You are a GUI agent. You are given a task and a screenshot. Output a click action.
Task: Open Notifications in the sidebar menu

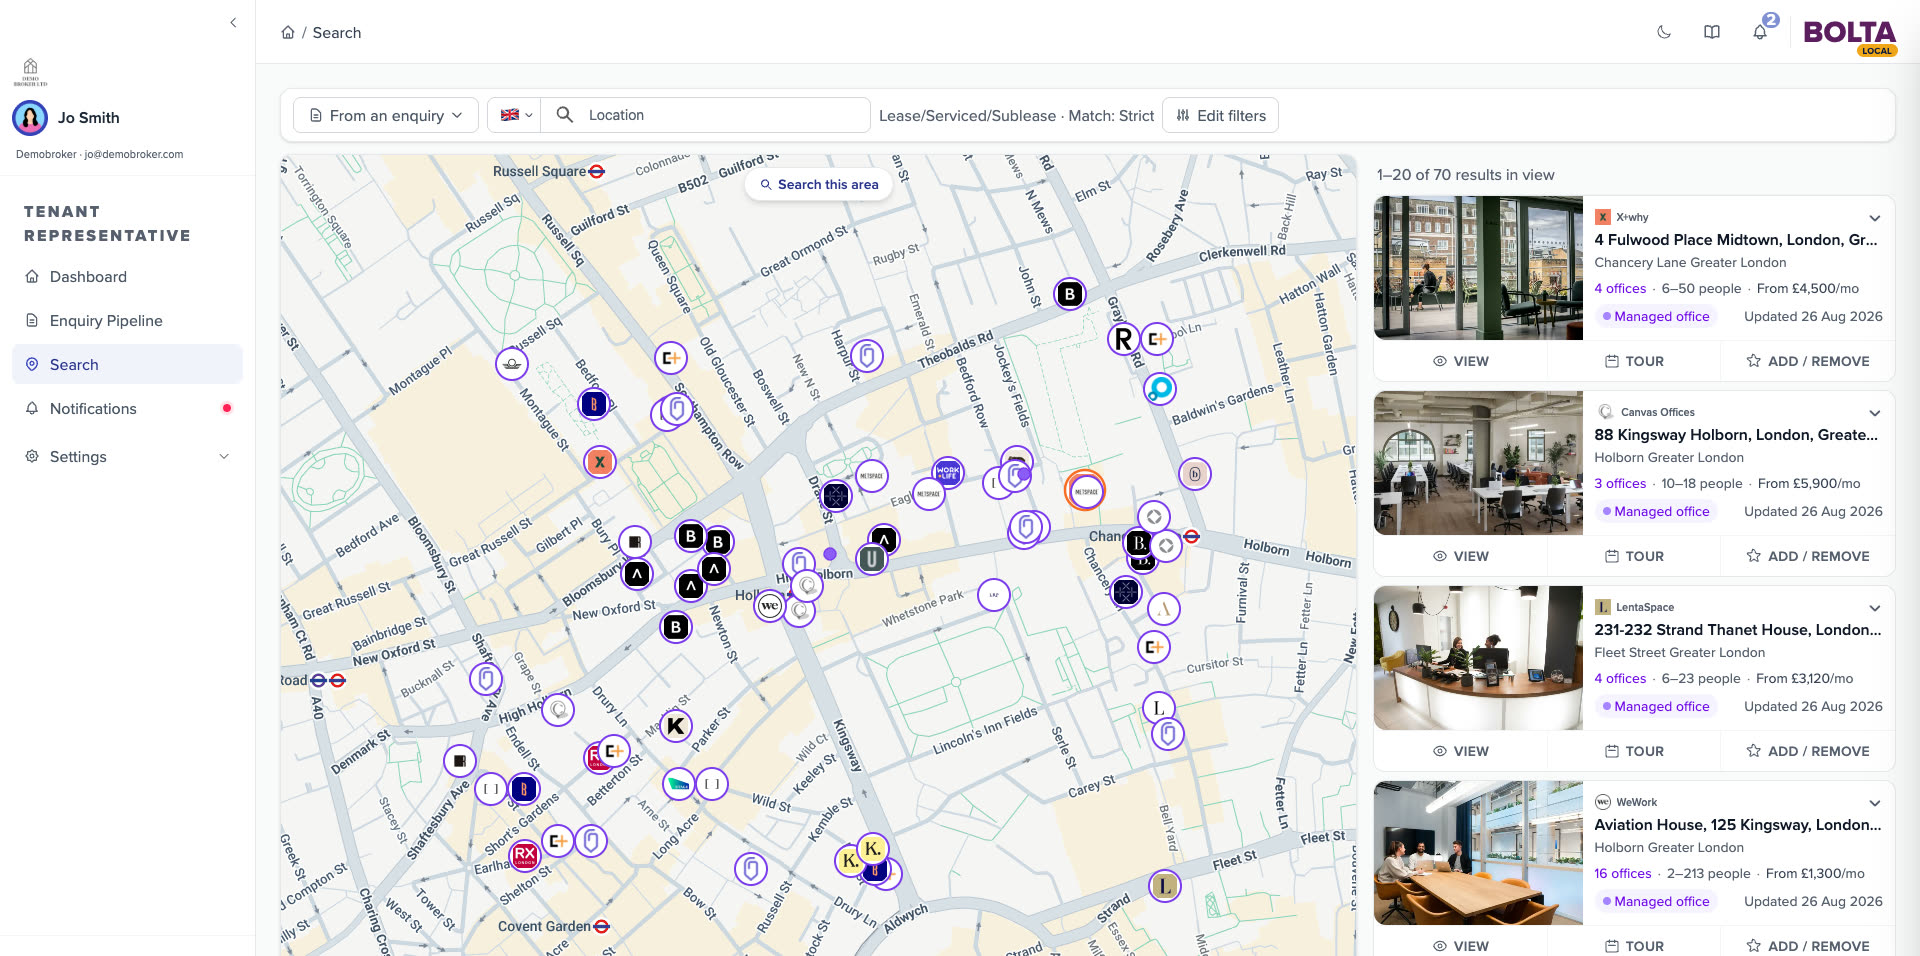(x=127, y=409)
